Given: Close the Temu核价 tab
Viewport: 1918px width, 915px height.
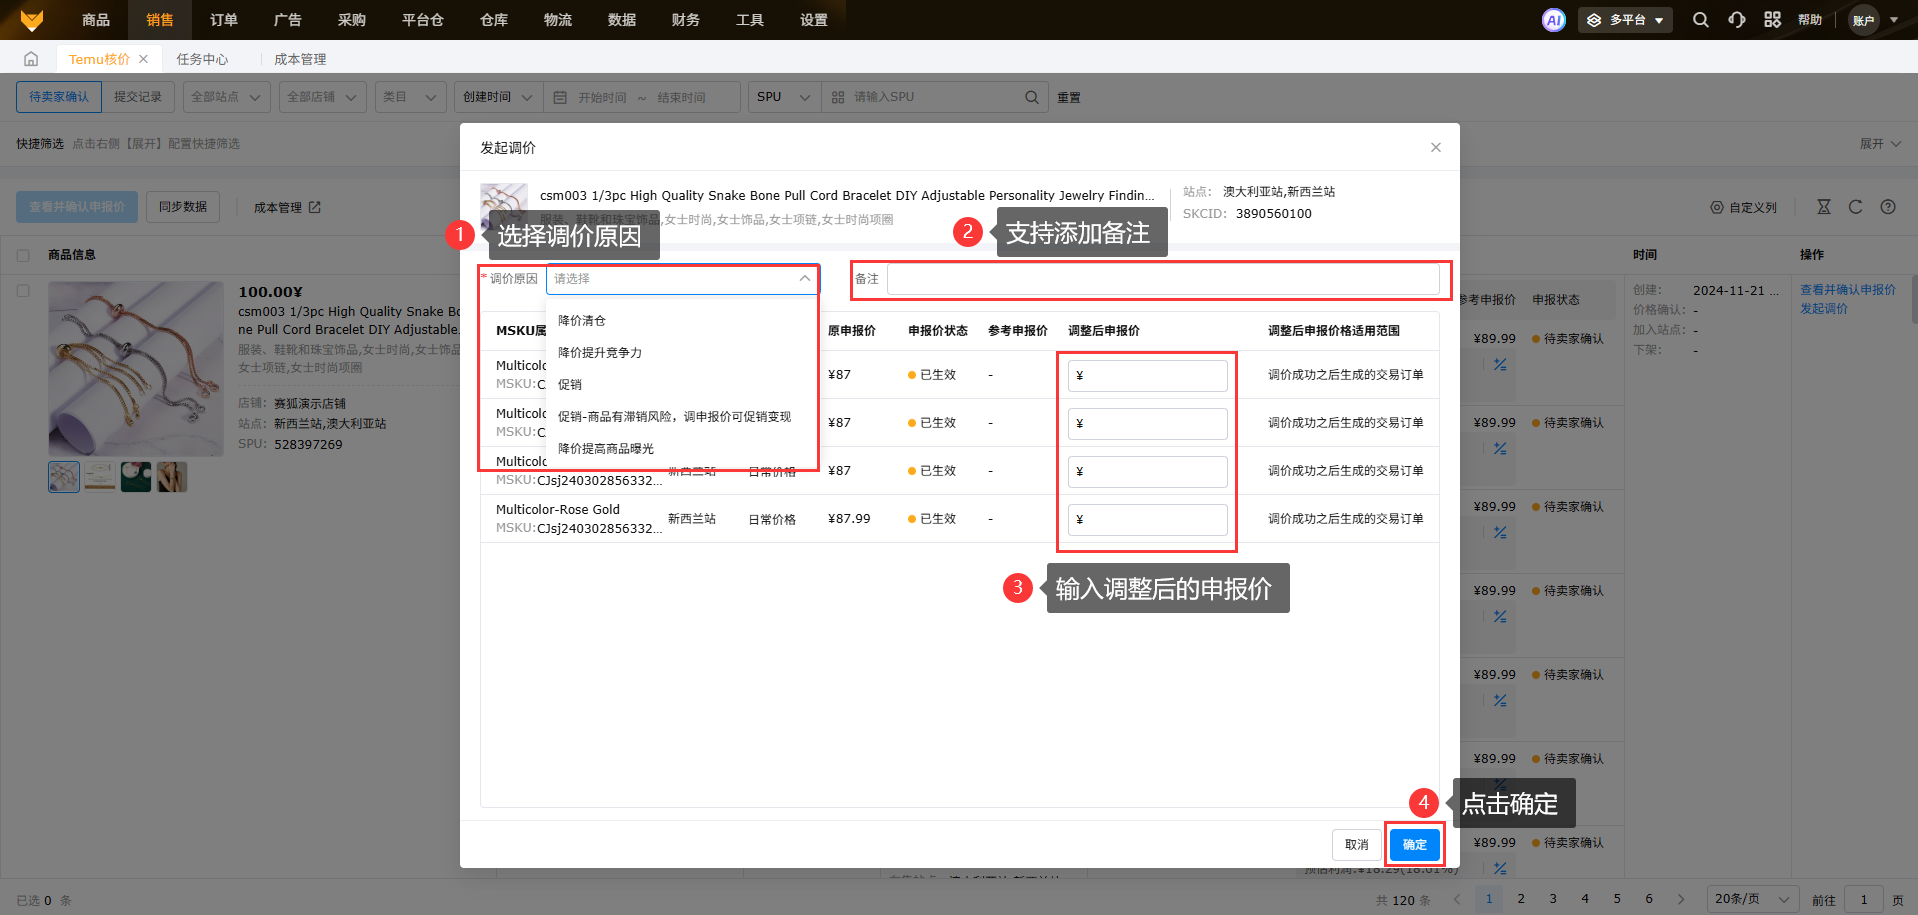Looking at the screenshot, I should (x=144, y=59).
